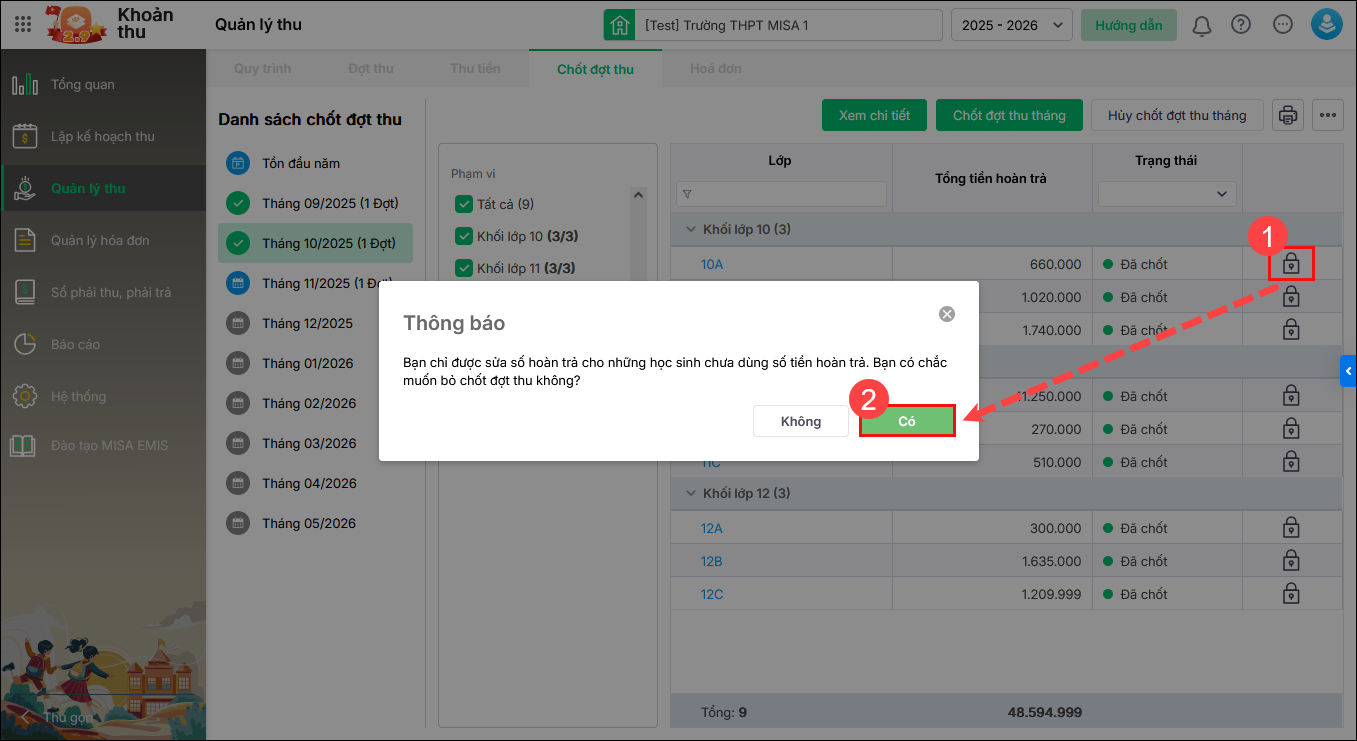This screenshot has height=741, width=1357.
Task: Select Tháng 12/2025 in the list
Action: click(x=315, y=323)
